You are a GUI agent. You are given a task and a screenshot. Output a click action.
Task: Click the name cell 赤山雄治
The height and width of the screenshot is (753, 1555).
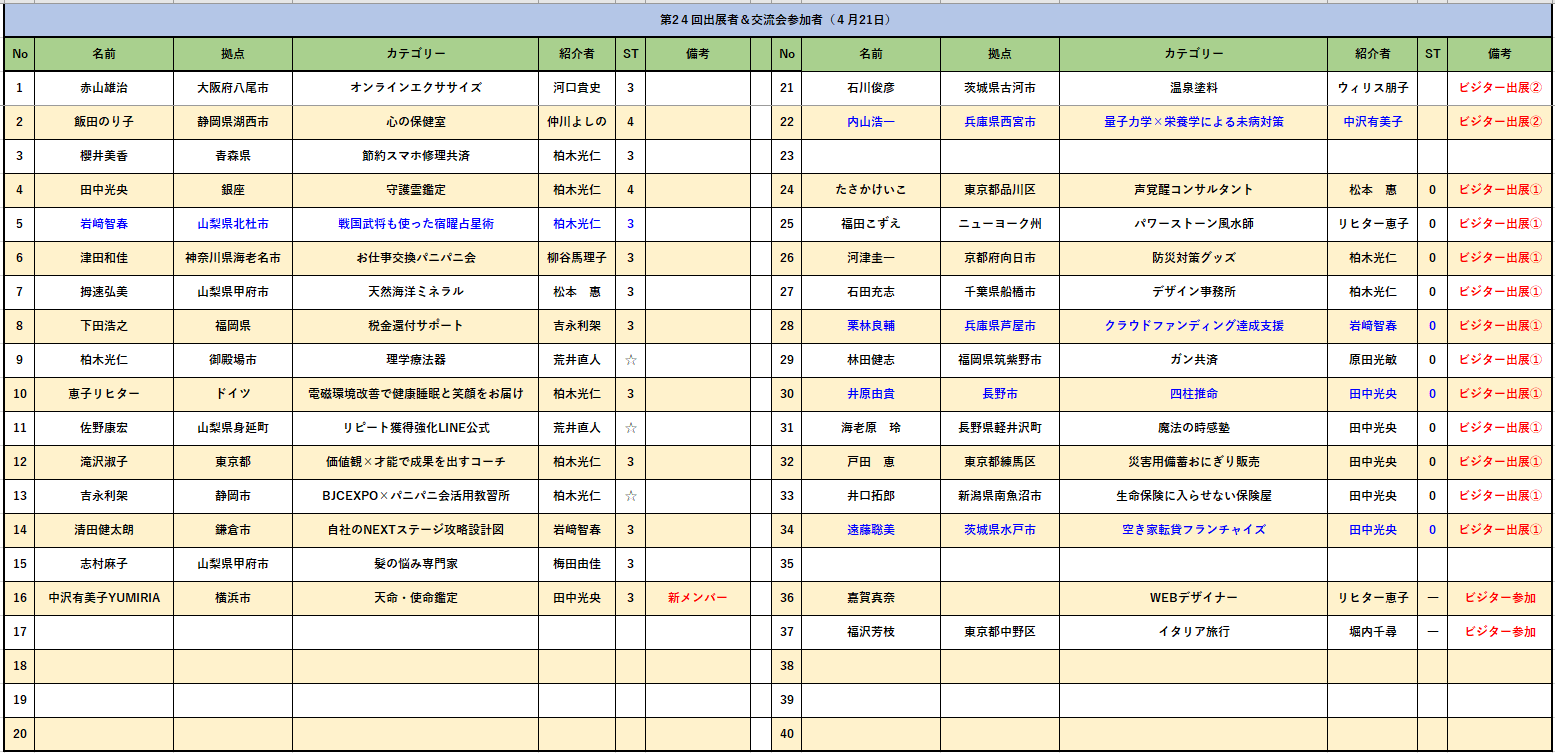coord(104,88)
